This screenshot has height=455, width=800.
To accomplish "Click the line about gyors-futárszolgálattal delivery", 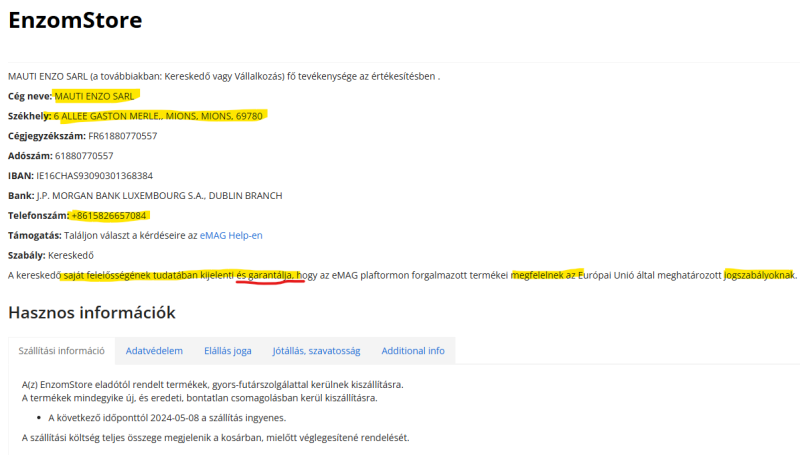I will [x=212, y=385].
